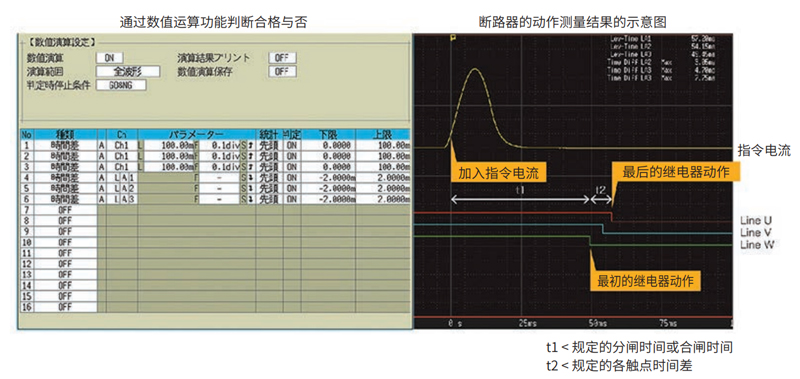Toggle 演算結果プリント OFF setting
The width and height of the screenshot is (800, 379).
point(282,58)
